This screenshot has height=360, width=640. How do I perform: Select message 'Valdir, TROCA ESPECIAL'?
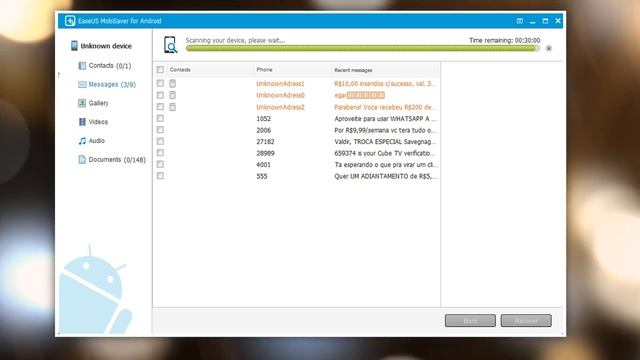(x=385, y=142)
